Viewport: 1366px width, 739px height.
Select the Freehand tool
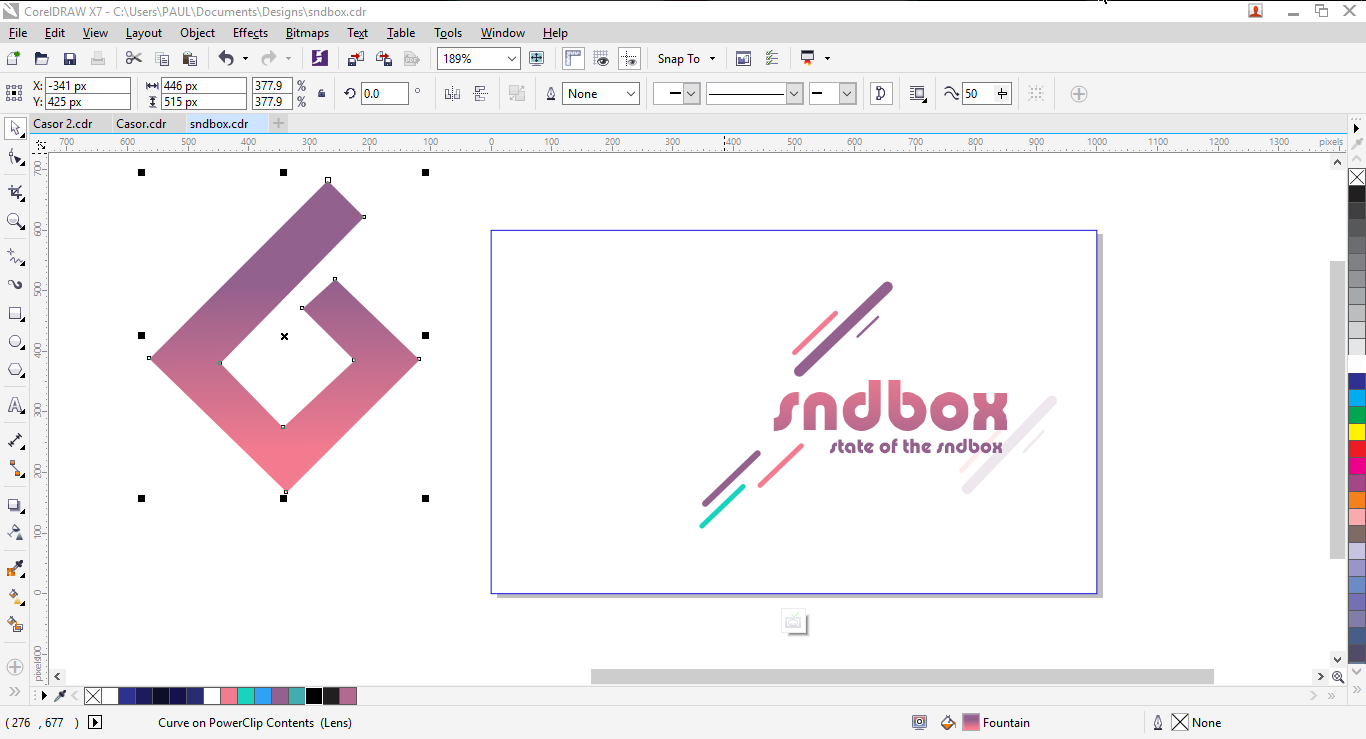(x=15, y=257)
